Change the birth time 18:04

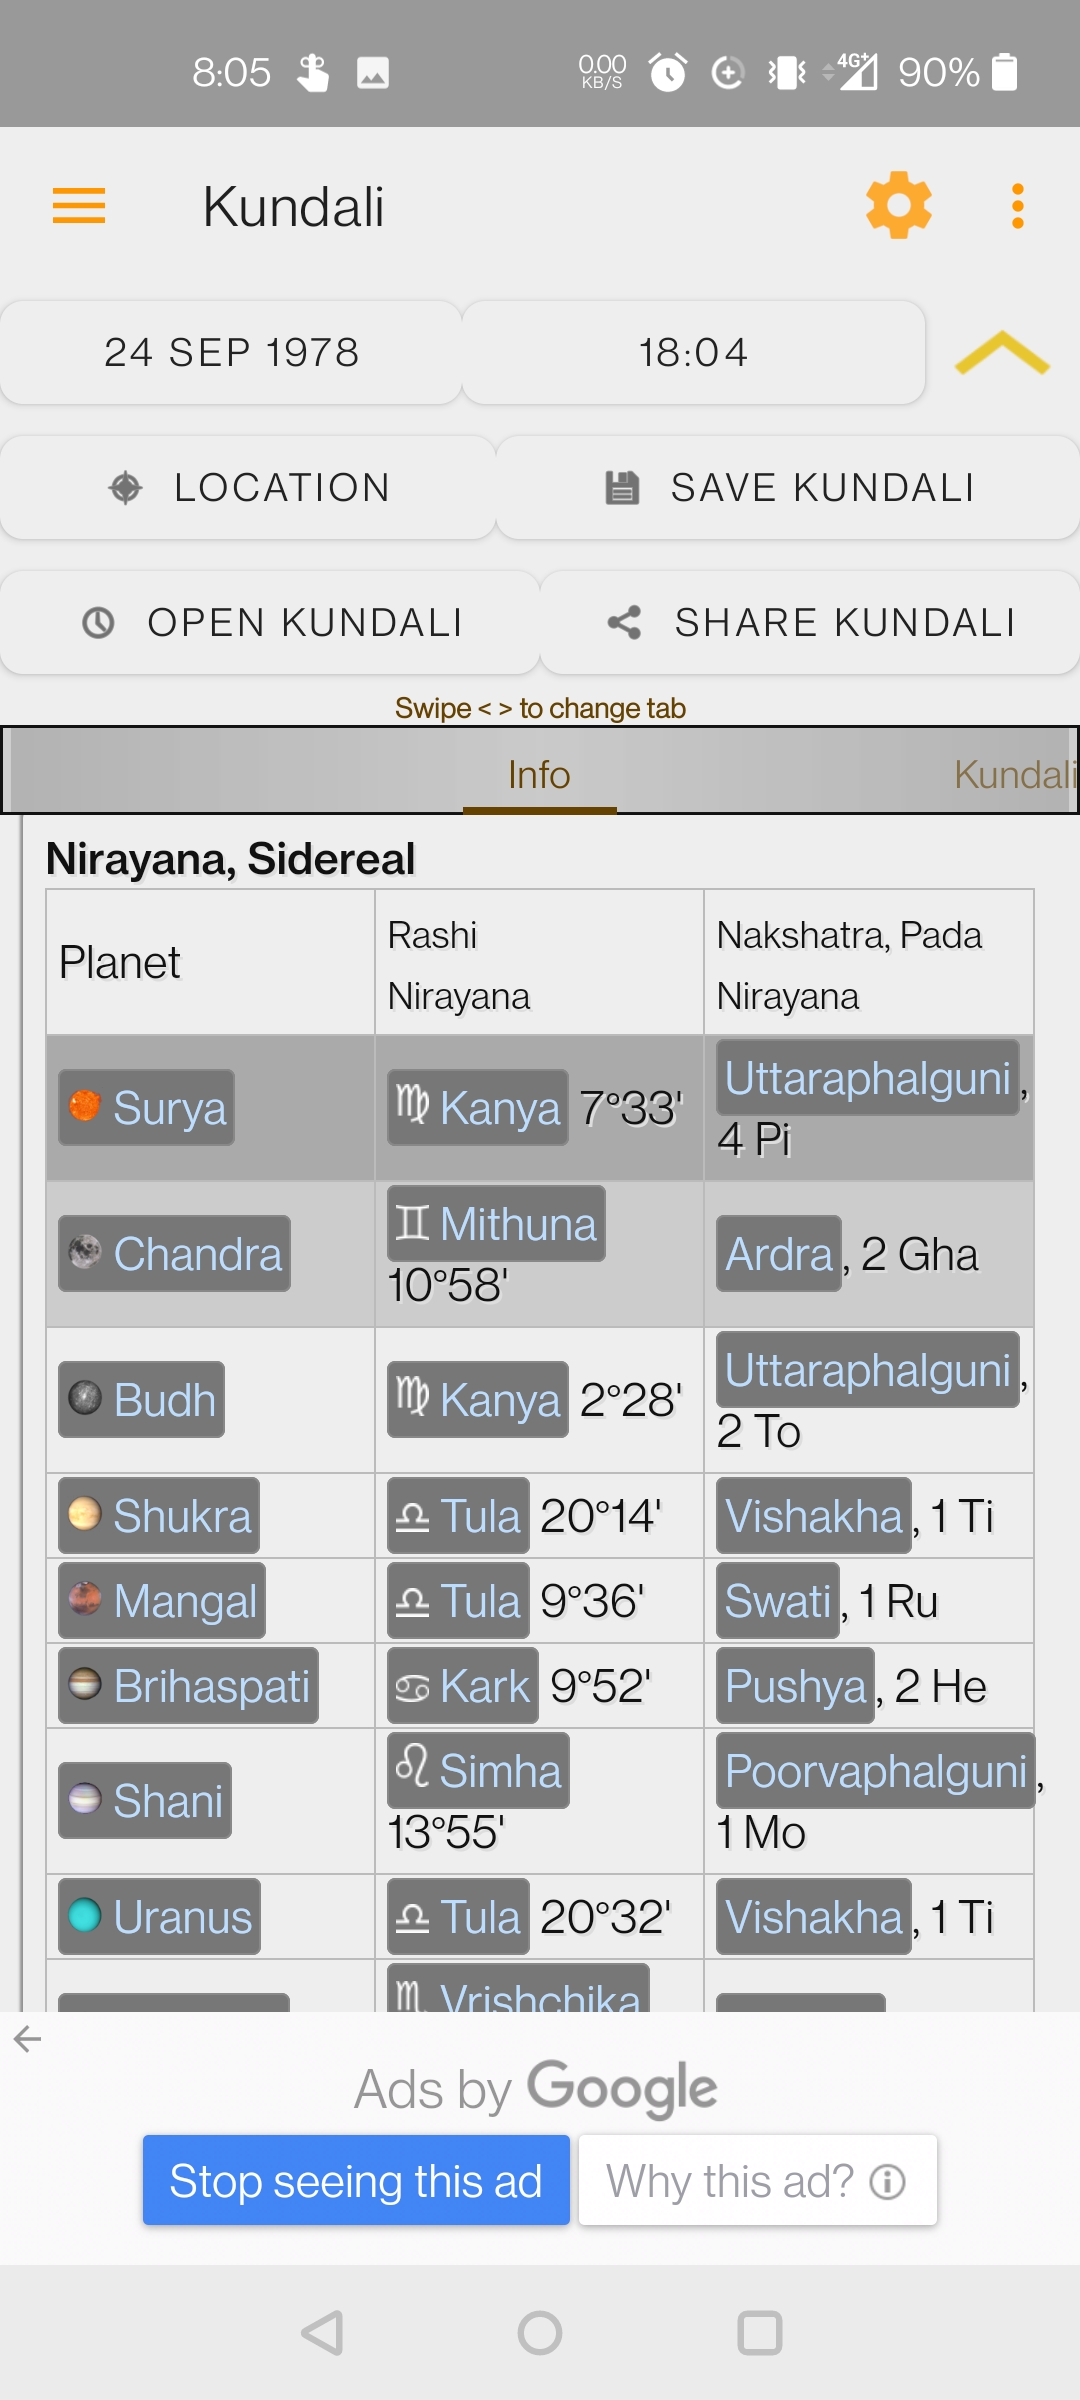[x=693, y=353]
